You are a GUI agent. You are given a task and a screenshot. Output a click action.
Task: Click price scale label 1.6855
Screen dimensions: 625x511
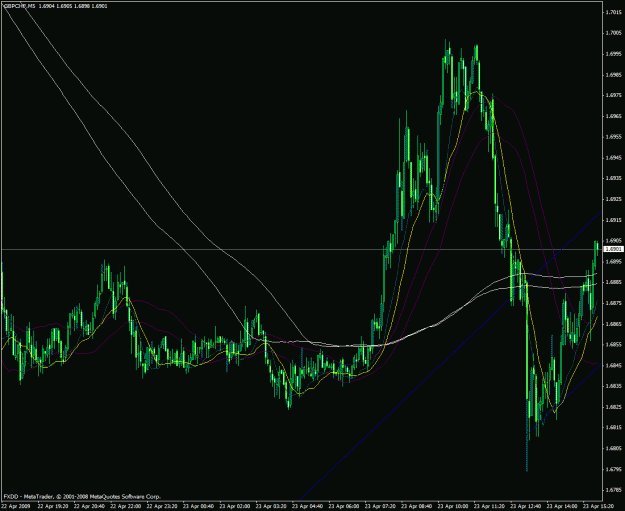click(x=613, y=345)
